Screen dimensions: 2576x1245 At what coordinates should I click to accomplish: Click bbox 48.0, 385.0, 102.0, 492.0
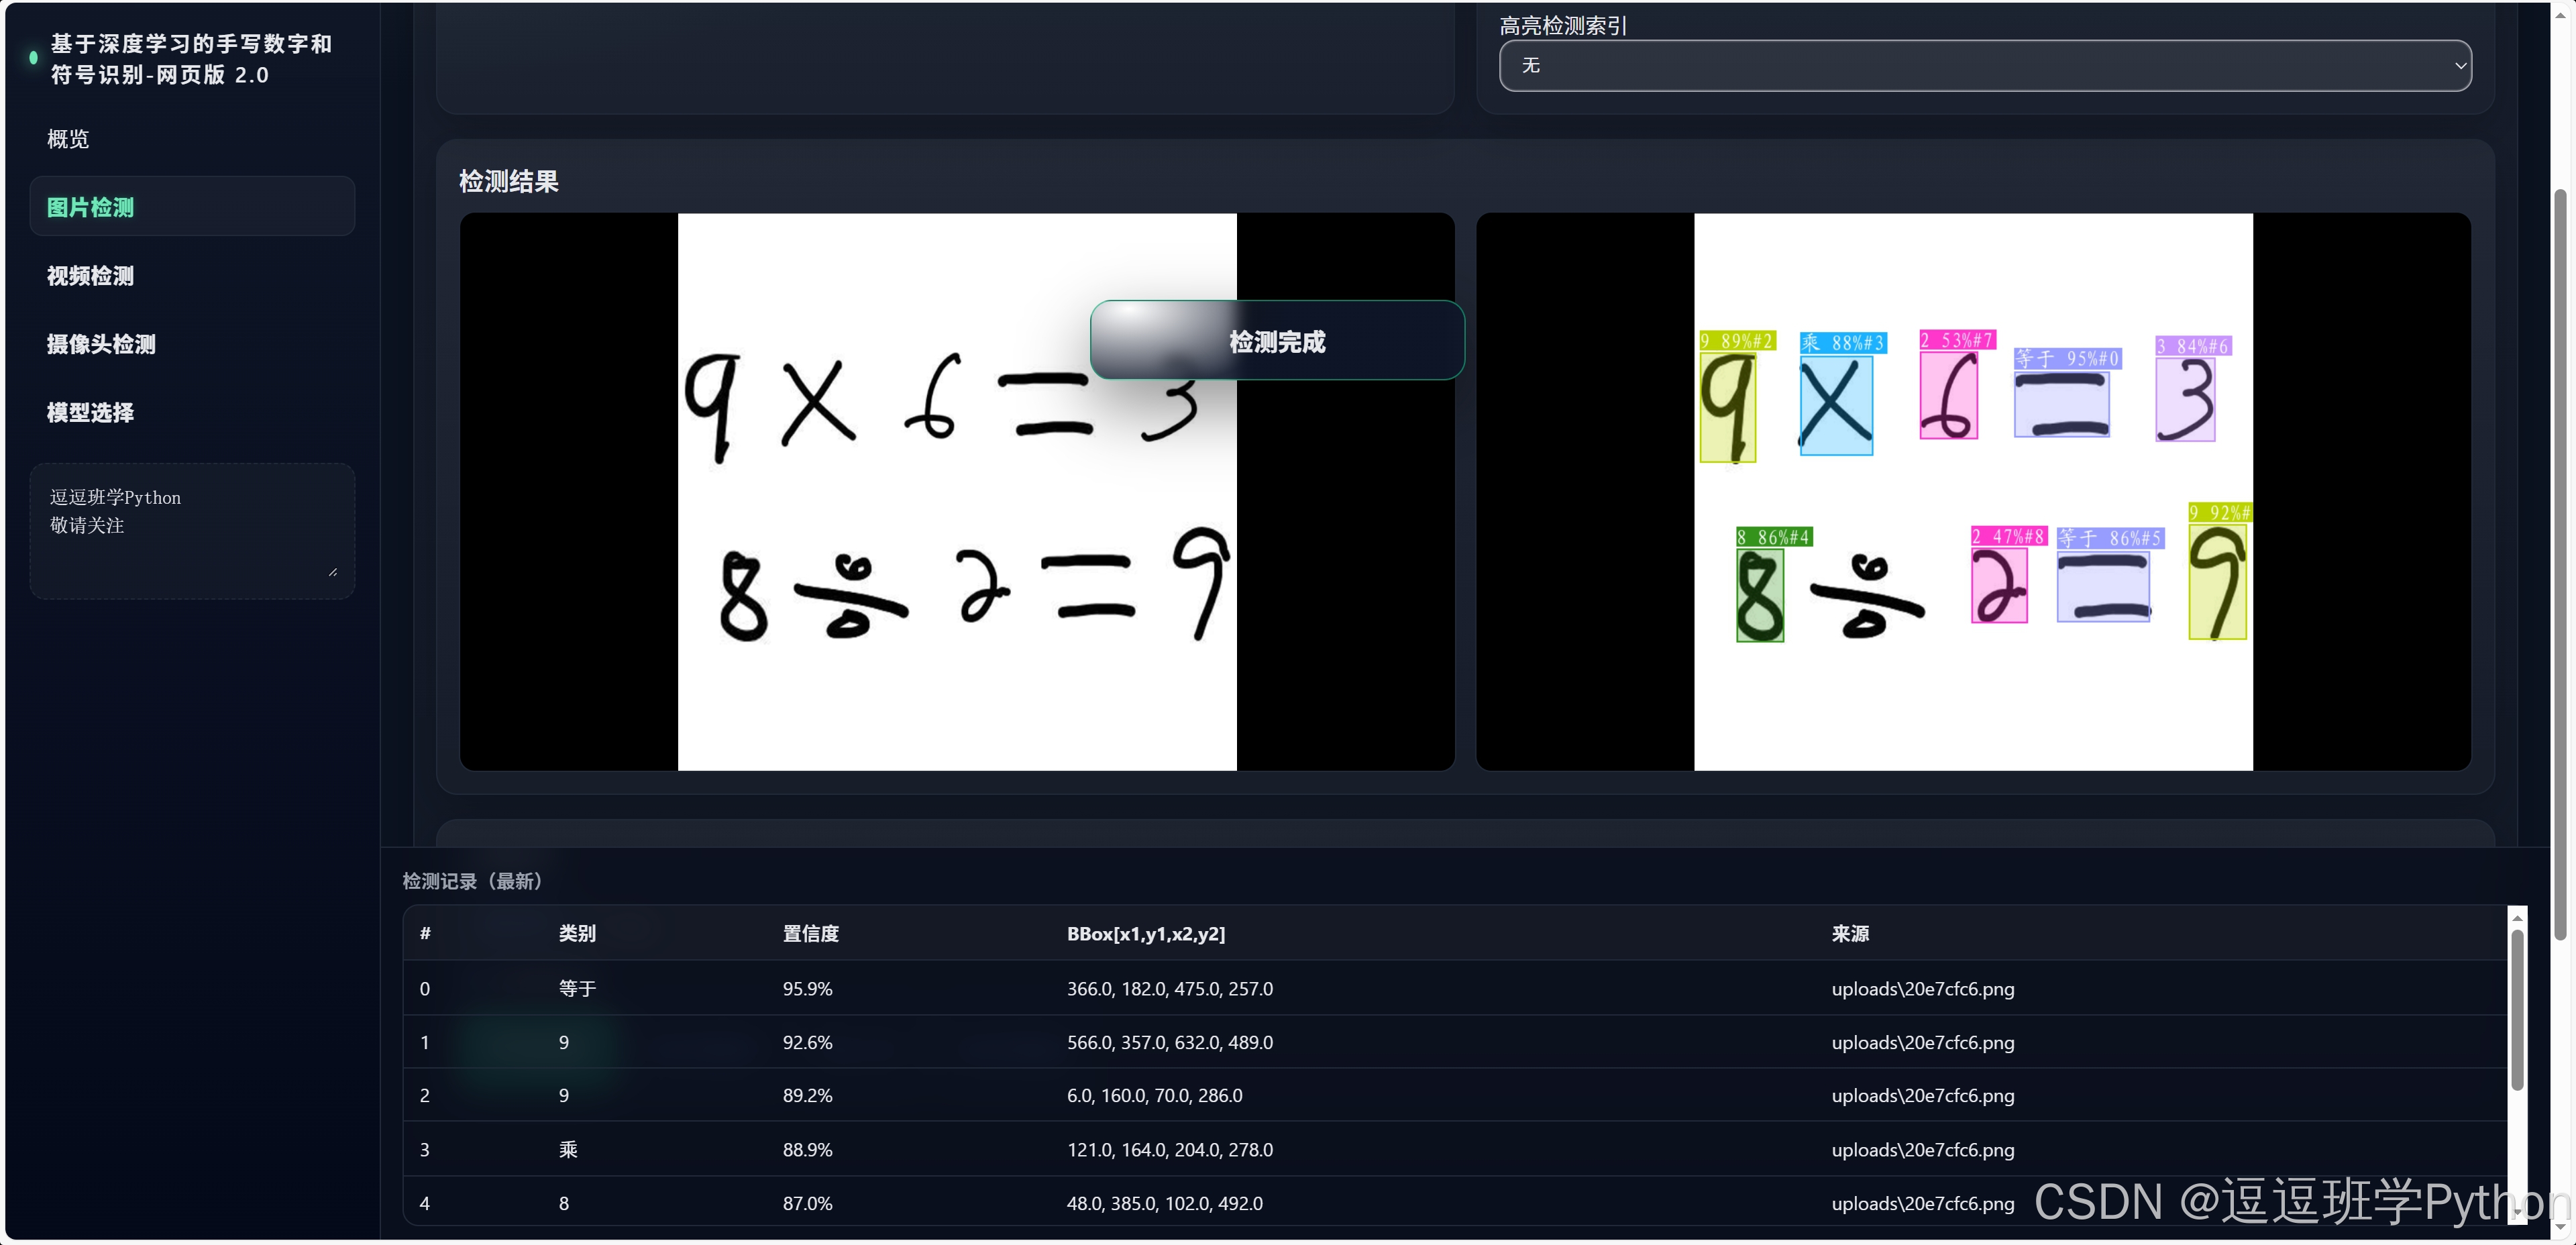[1164, 1203]
